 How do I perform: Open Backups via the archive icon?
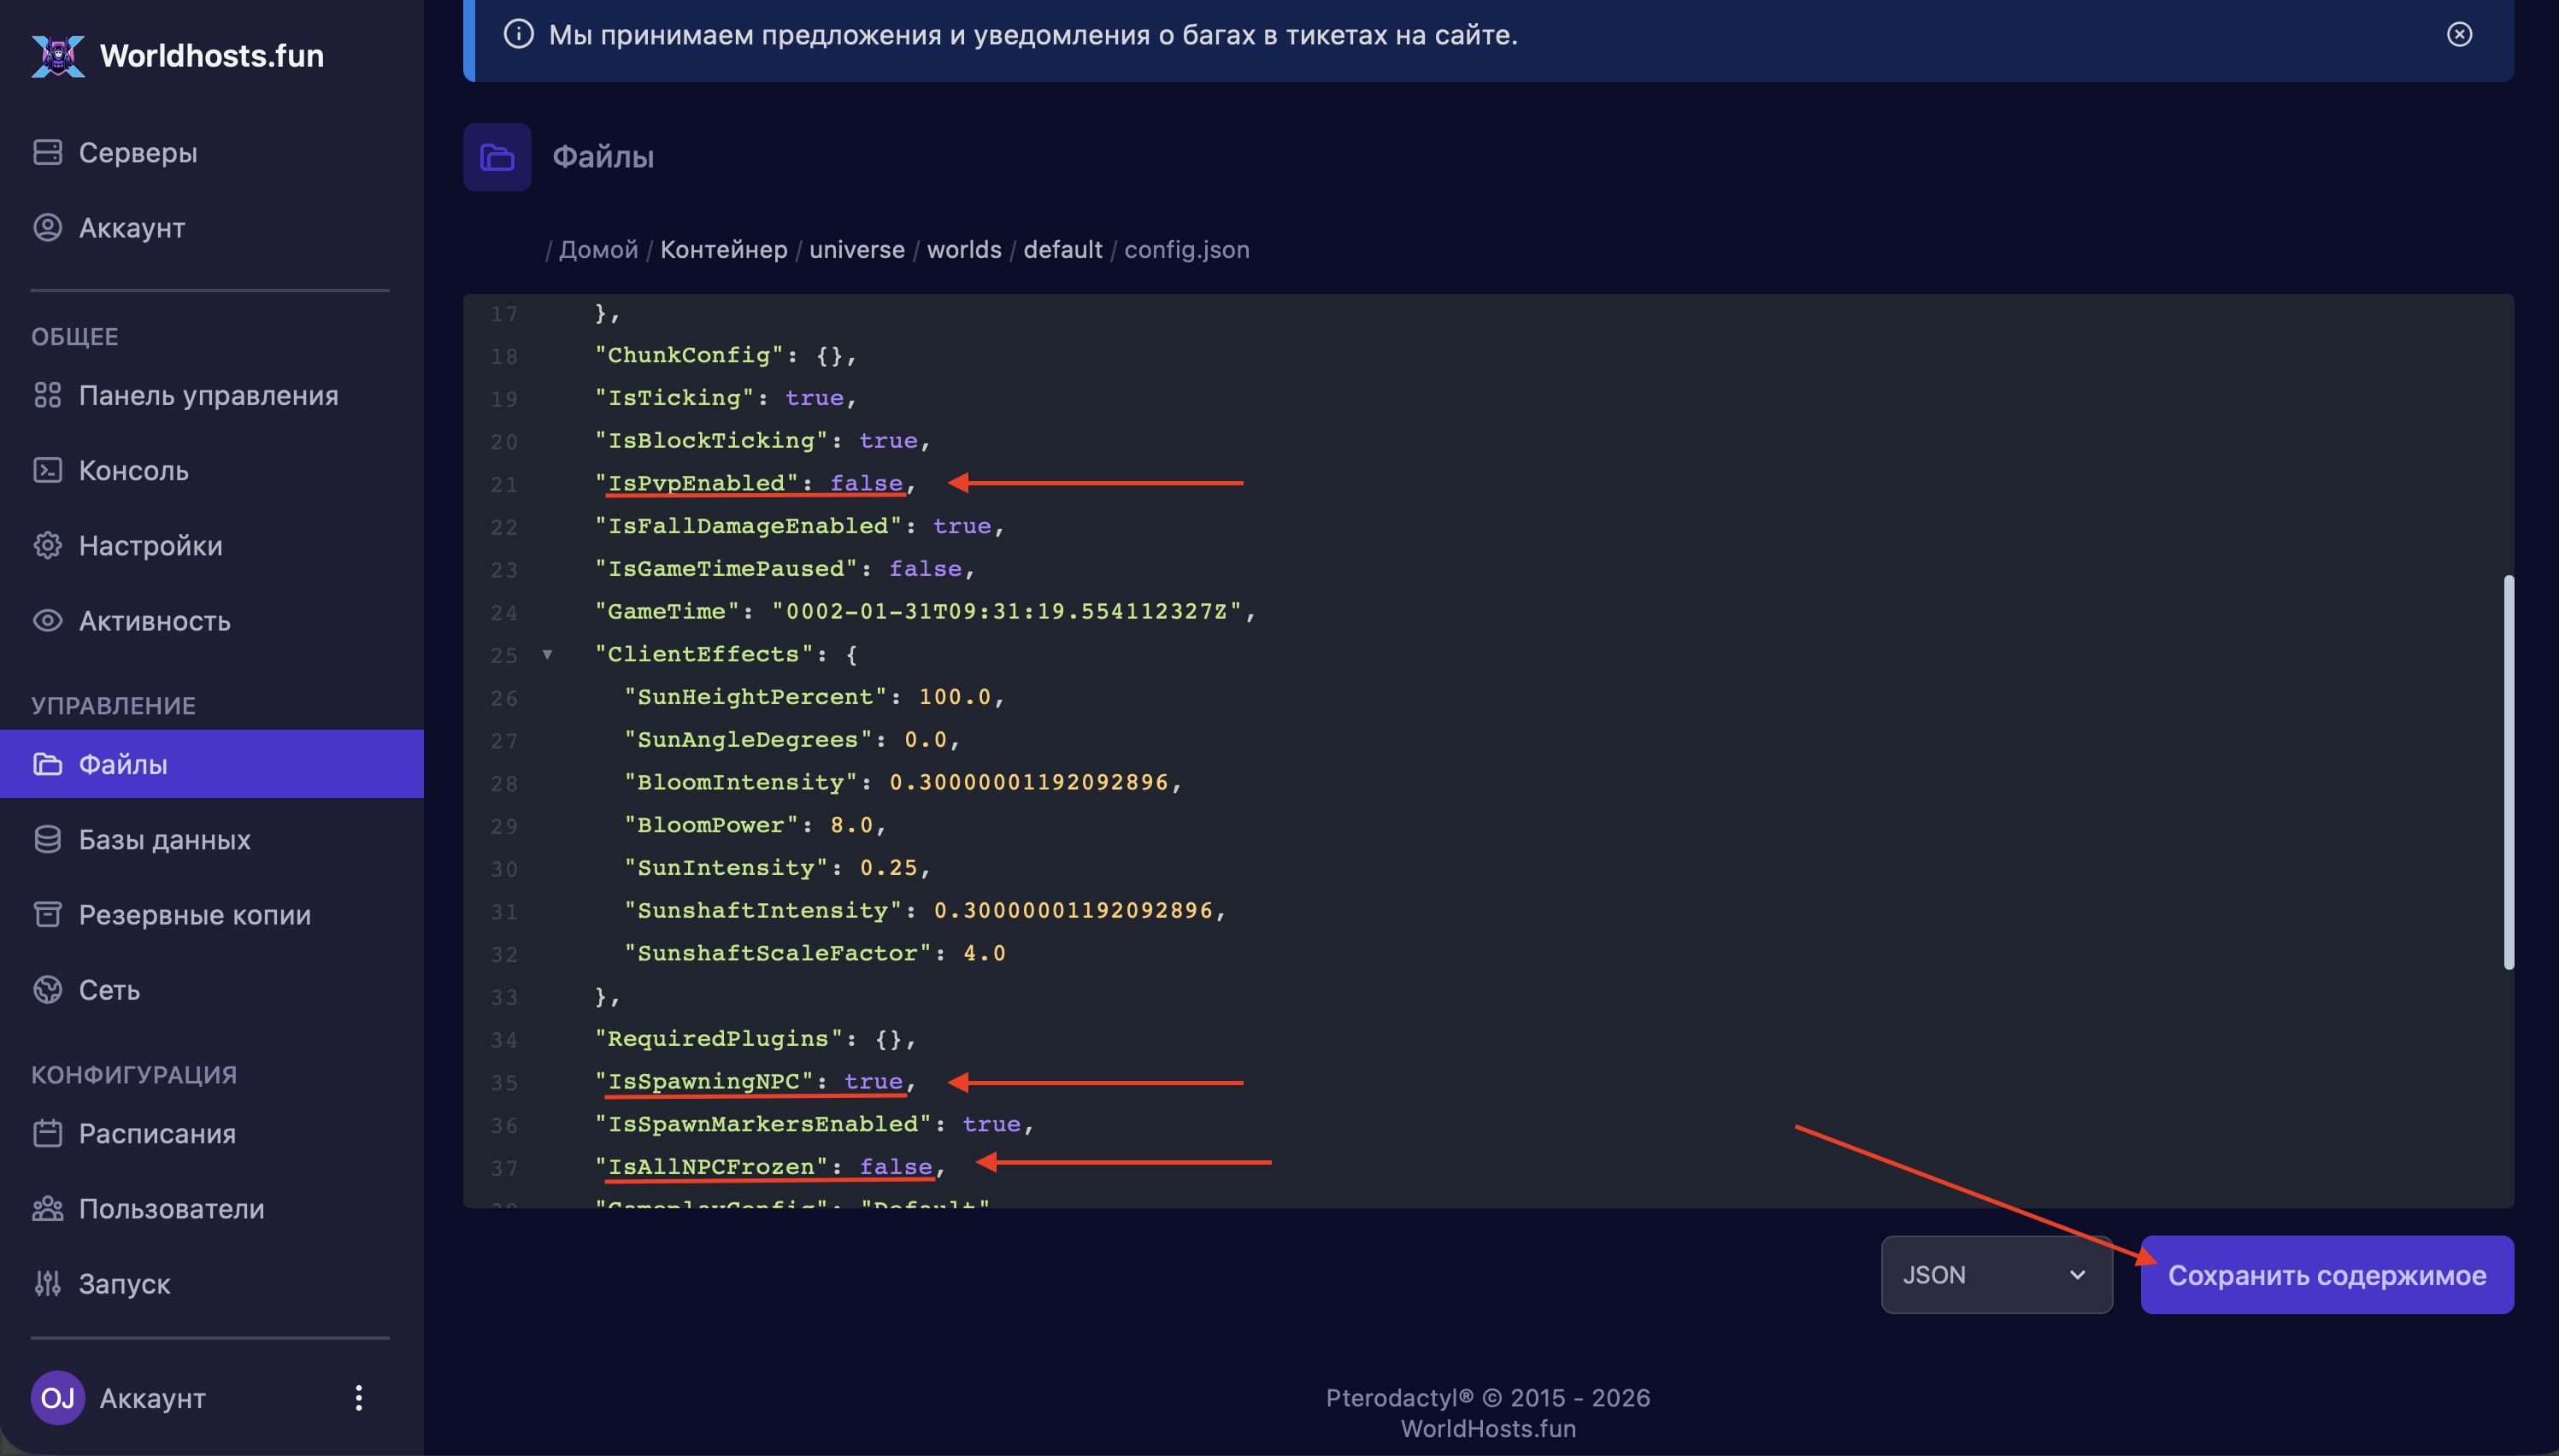(47, 914)
